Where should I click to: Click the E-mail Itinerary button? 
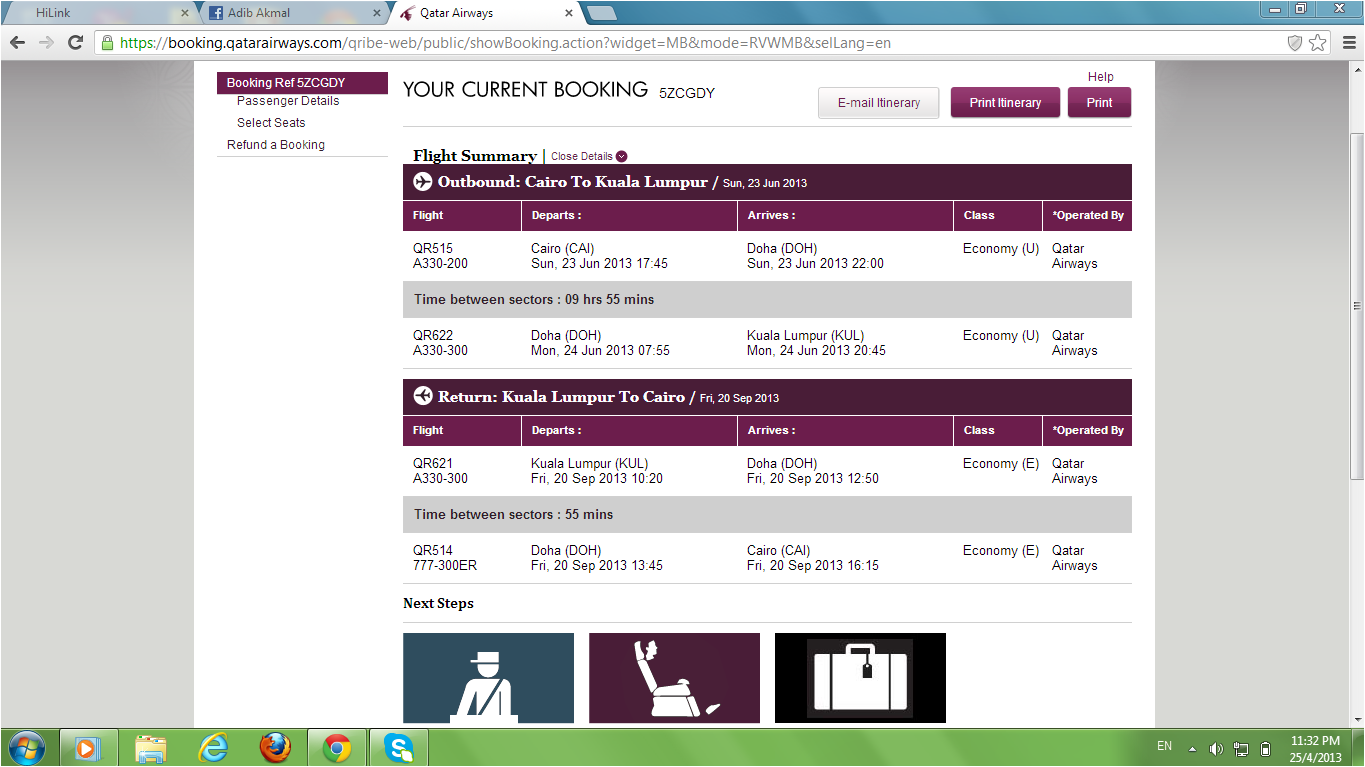click(878, 103)
